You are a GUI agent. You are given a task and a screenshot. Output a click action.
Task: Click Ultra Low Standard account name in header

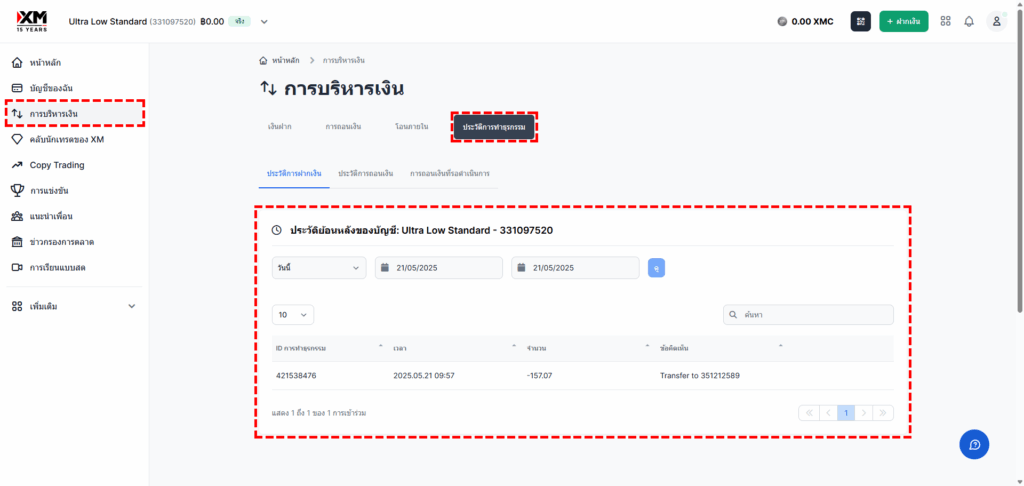108,22
